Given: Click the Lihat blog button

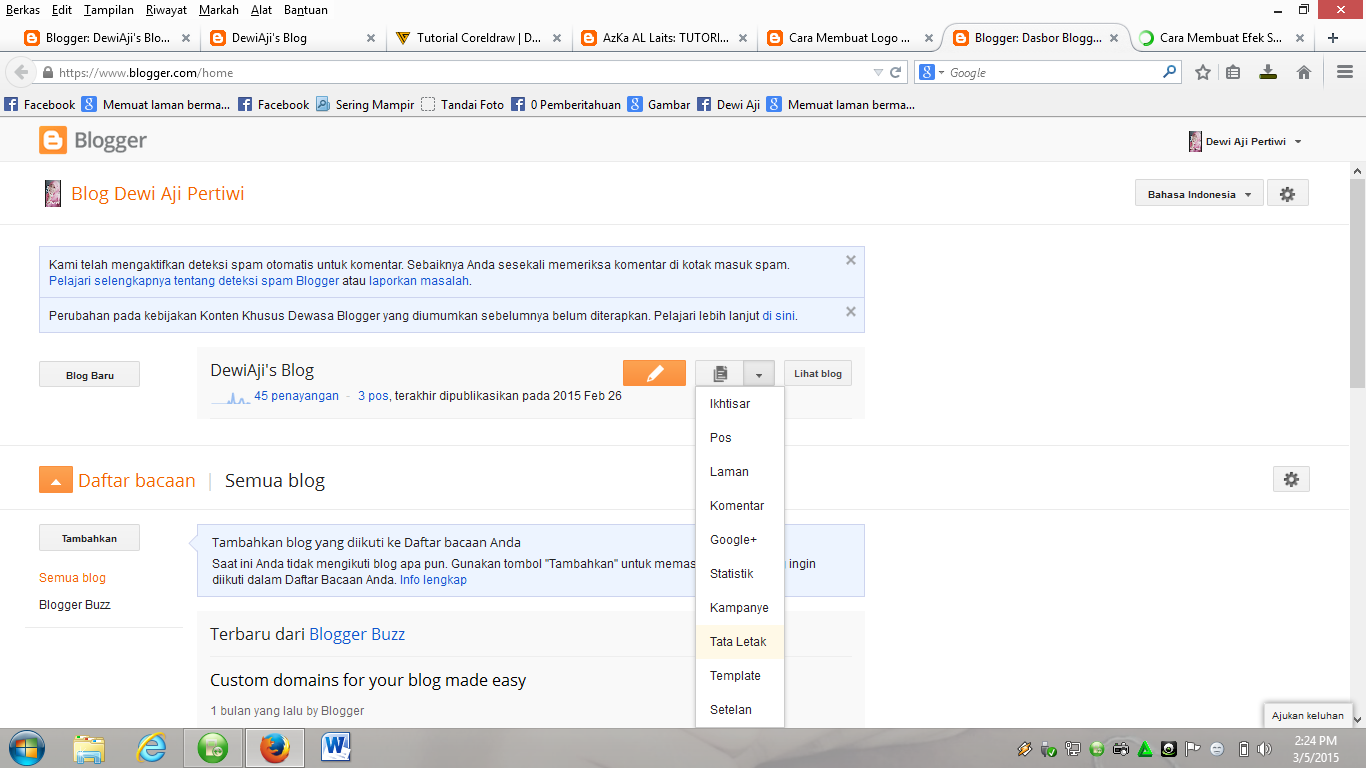Looking at the screenshot, I should pyautogui.click(x=818, y=373).
